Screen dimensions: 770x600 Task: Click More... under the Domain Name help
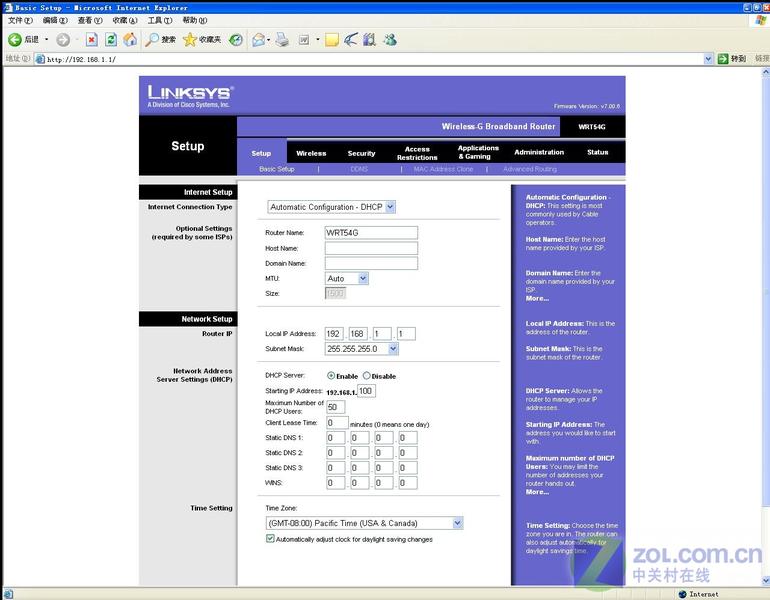tap(537, 298)
